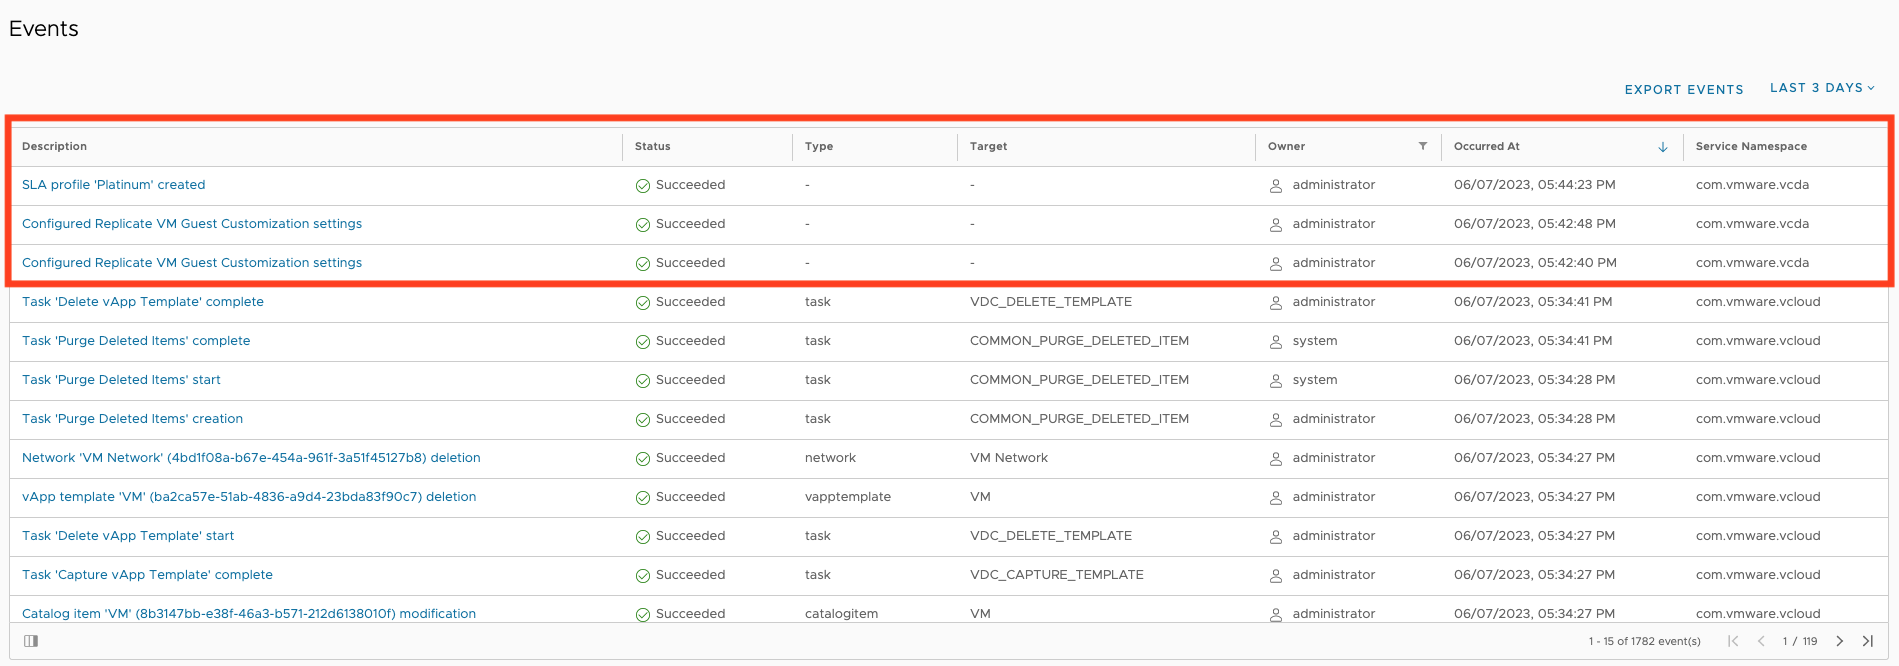1899x666 pixels.
Task: Click the Export Events button
Action: (x=1683, y=89)
